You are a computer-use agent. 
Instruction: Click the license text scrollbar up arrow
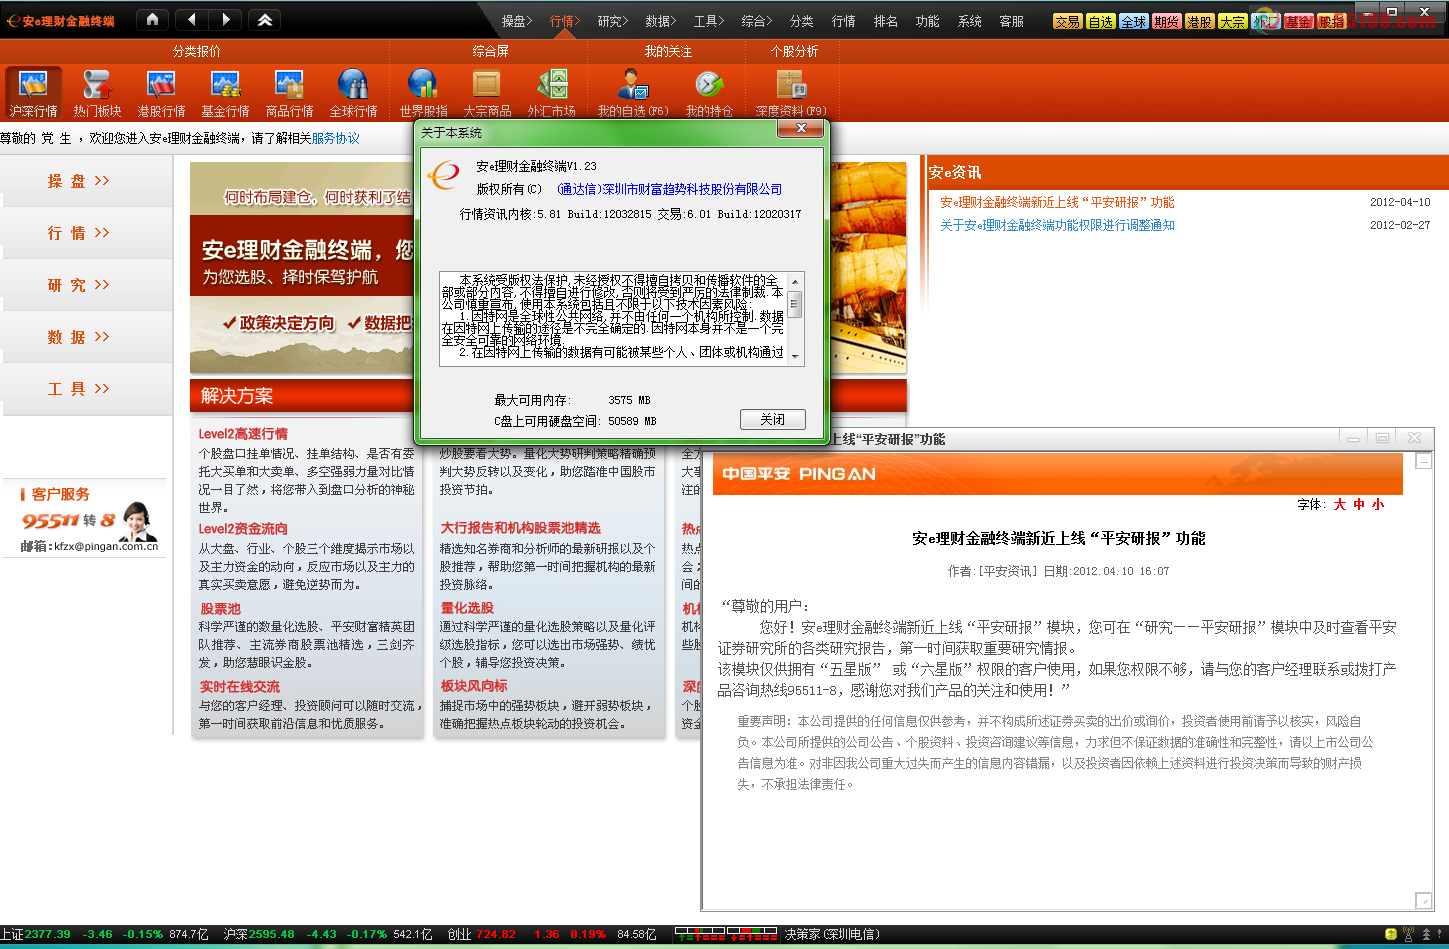795,280
